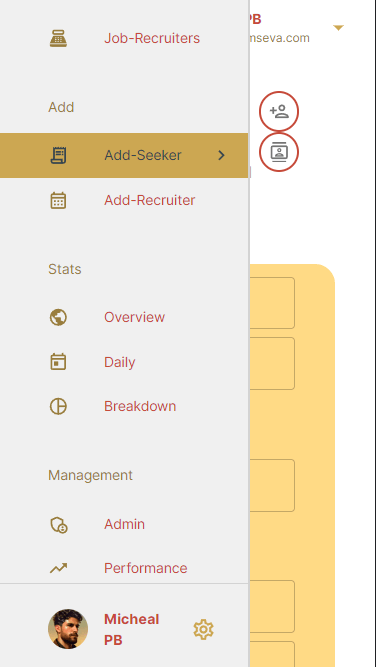
Task: Expand the Add-Seeker chevron arrow
Action: (221, 155)
